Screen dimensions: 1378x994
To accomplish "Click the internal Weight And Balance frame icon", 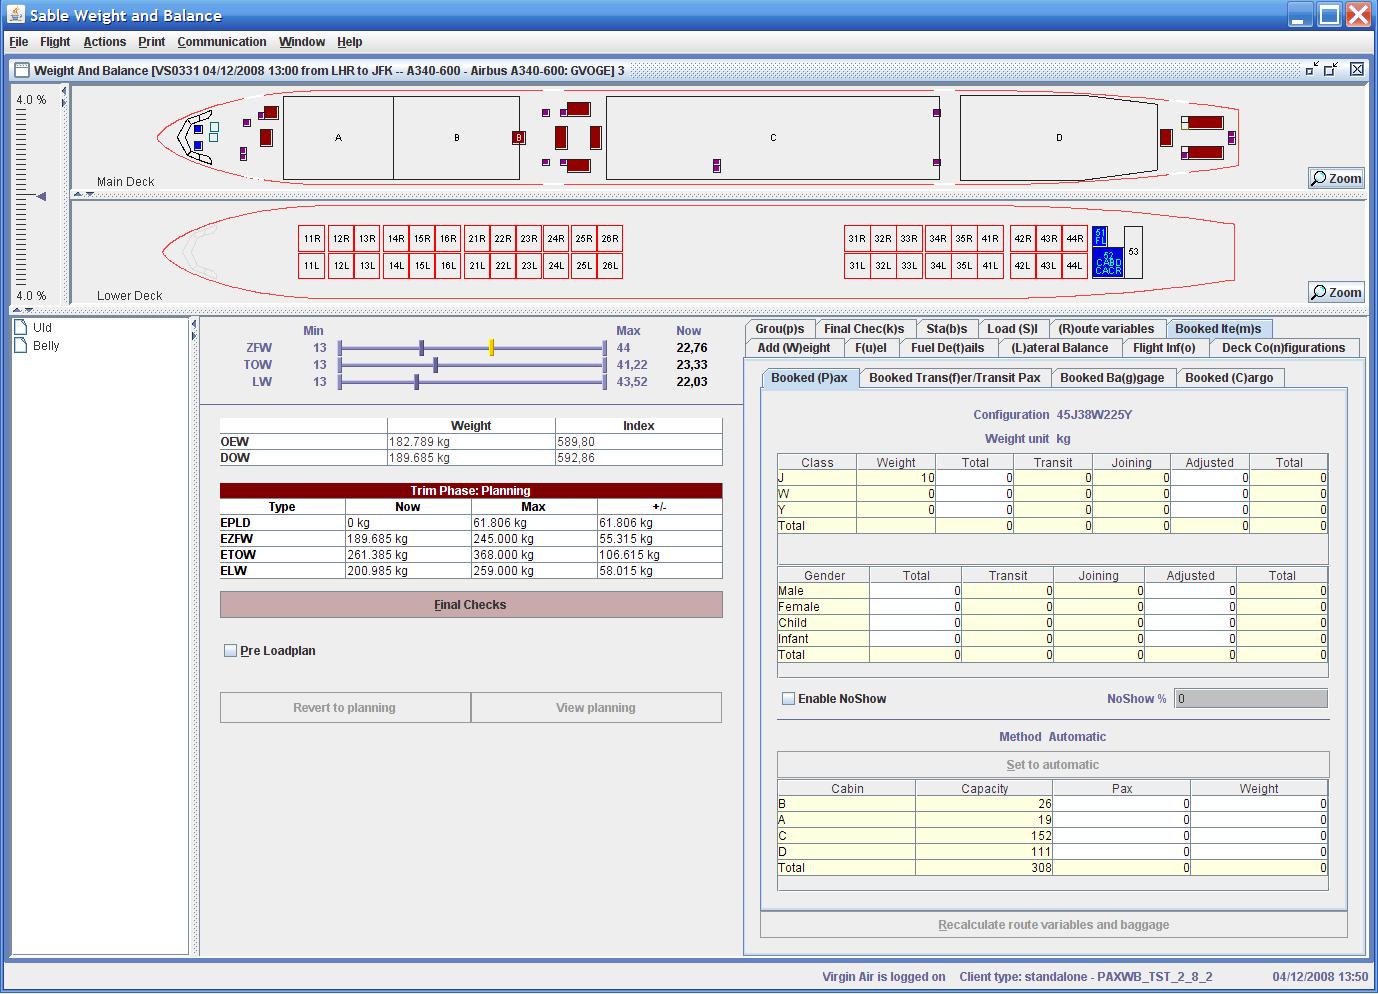I will pyautogui.click(x=22, y=70).
